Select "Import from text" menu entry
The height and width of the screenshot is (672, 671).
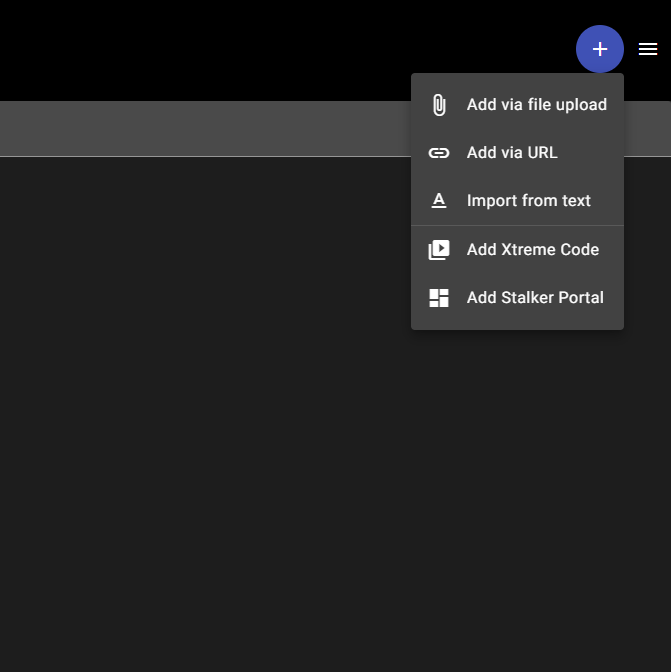pos(528,201)
